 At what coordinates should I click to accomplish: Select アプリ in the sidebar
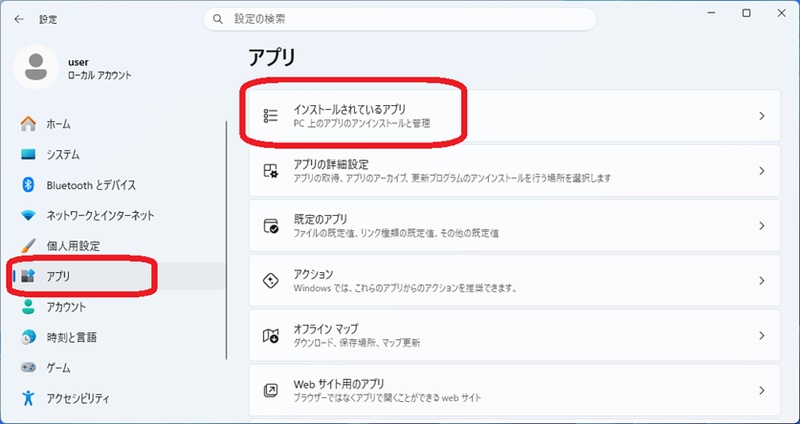117,276
